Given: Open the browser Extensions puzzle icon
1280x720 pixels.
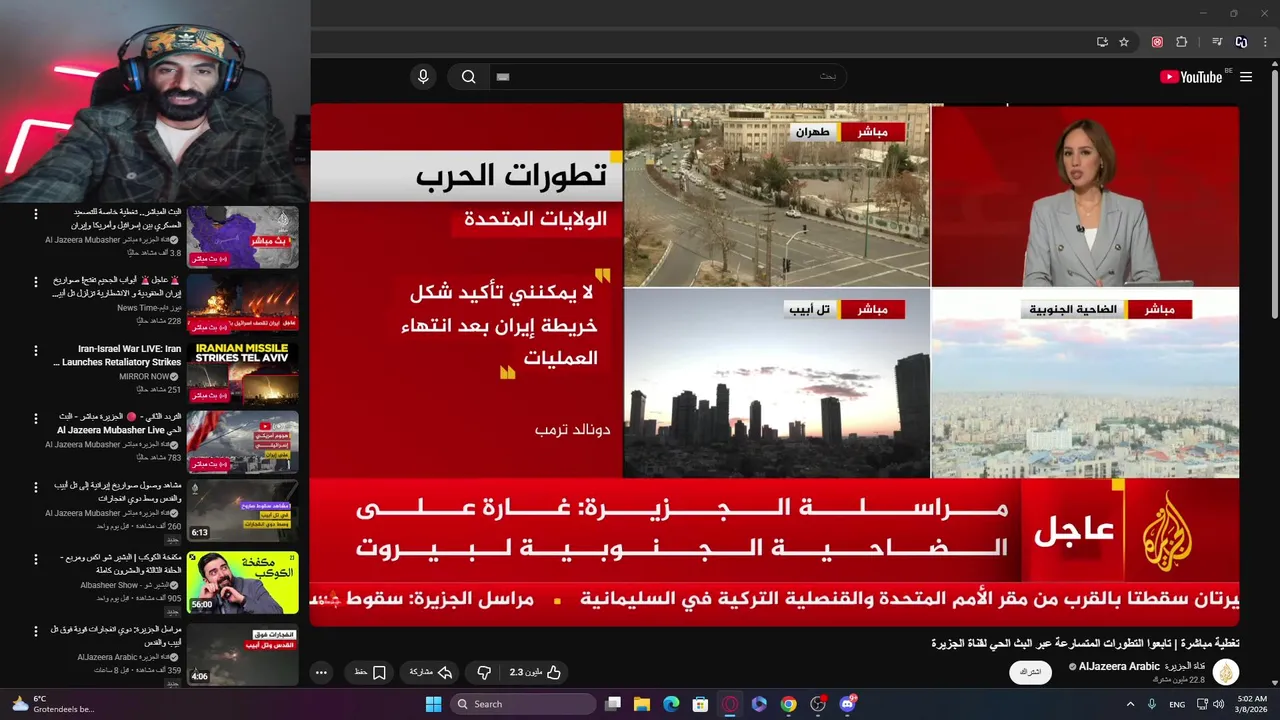Looking at the screenshot, I should [1181, 42].
